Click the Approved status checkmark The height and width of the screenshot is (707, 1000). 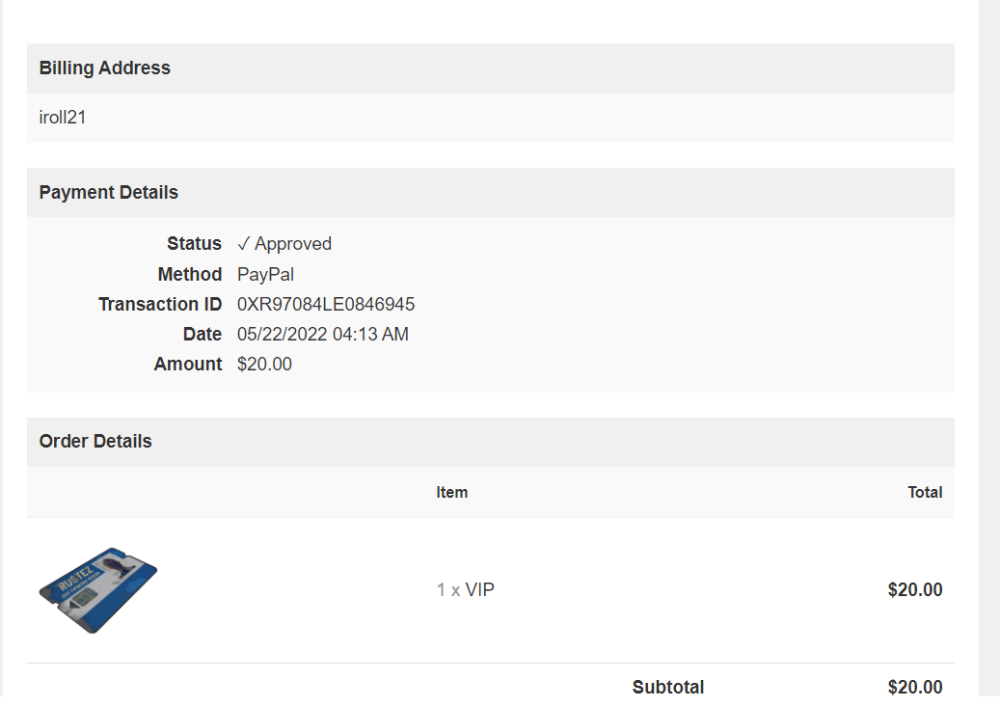point(244,244)
